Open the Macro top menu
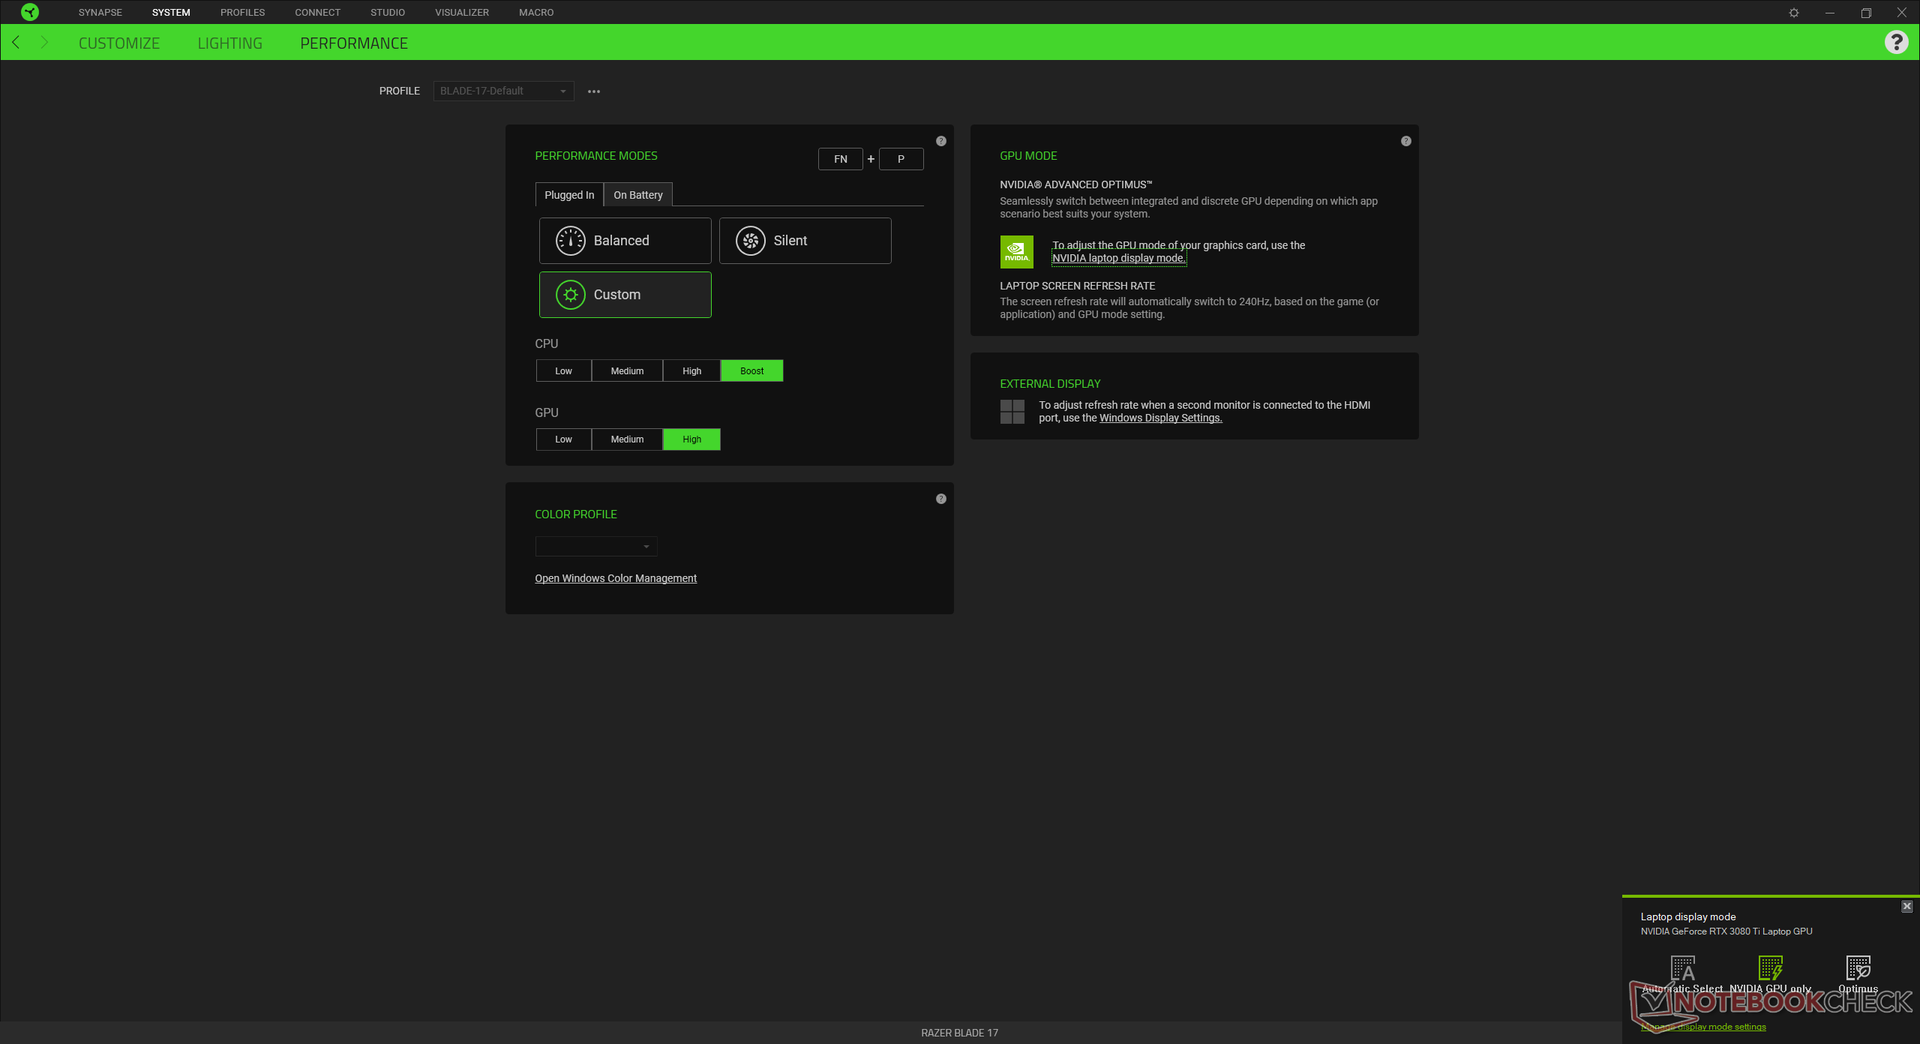 pos(536,13)
